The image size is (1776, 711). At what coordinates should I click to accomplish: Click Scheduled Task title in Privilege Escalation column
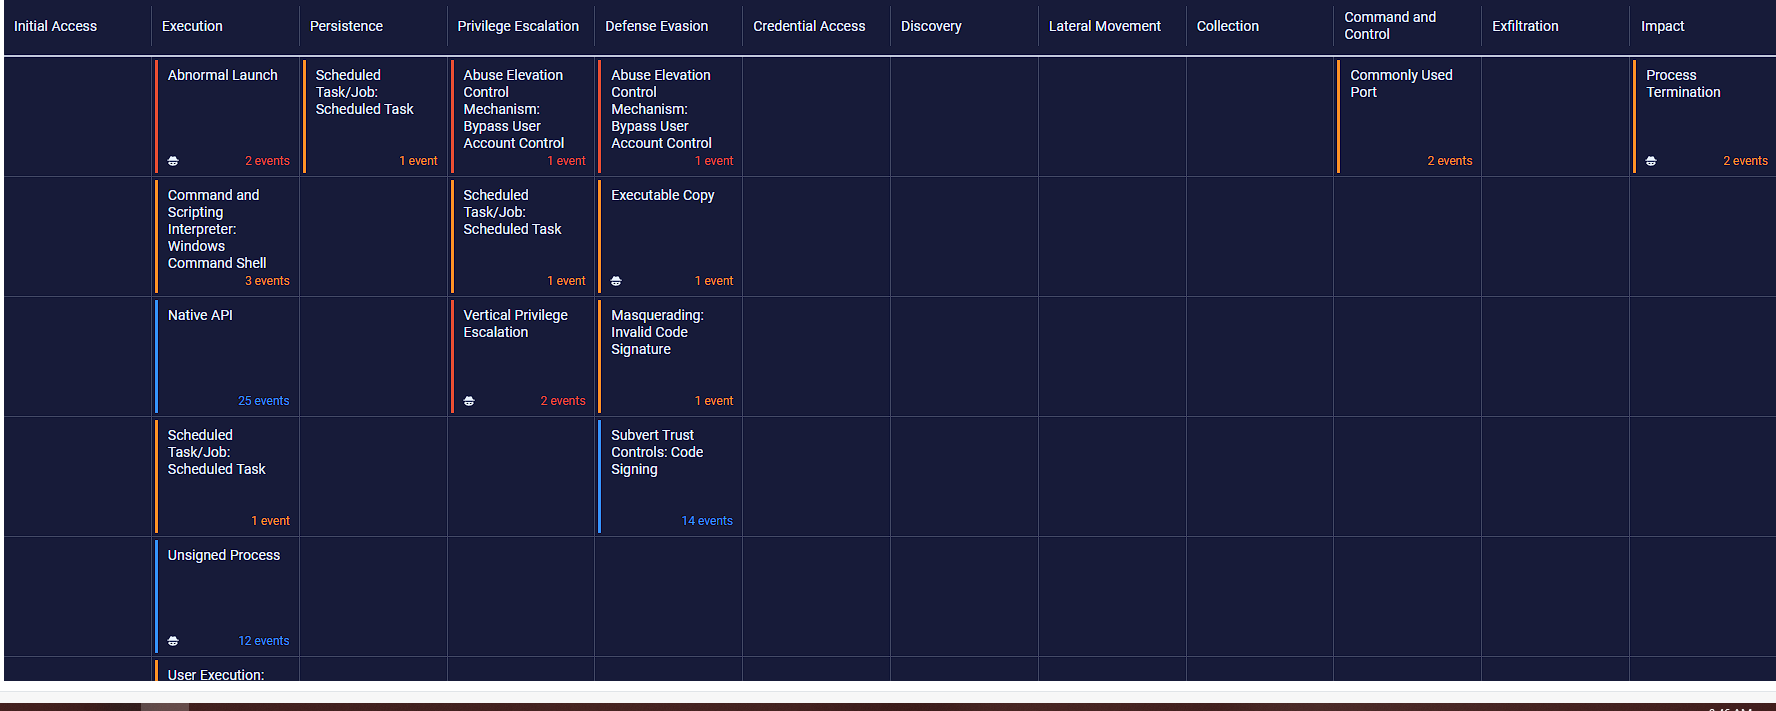[x=512, y=212]
